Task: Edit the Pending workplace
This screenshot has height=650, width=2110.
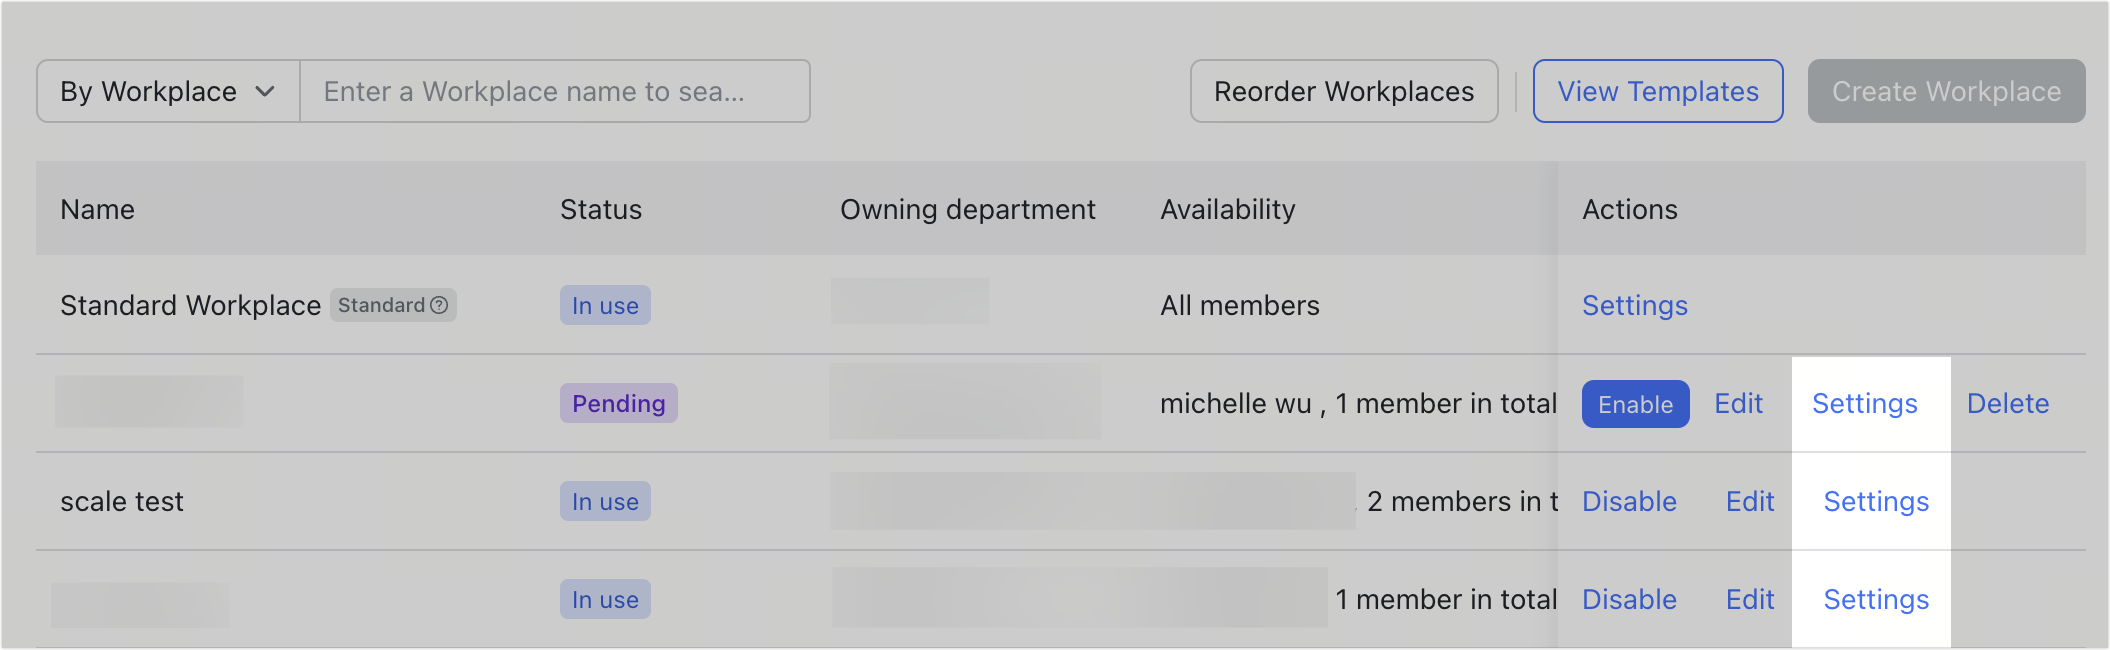Action: (1738, 403)
